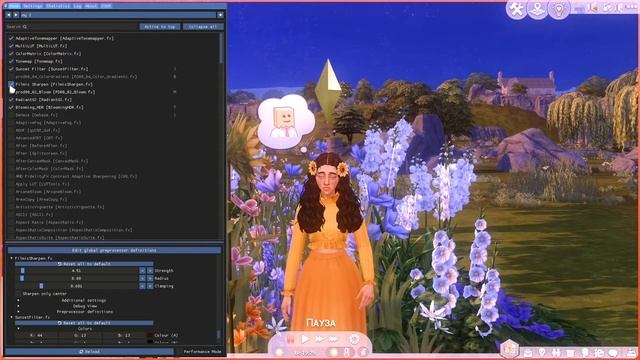
Task: Open the relationships two-people icon
Action: (556, 353)
